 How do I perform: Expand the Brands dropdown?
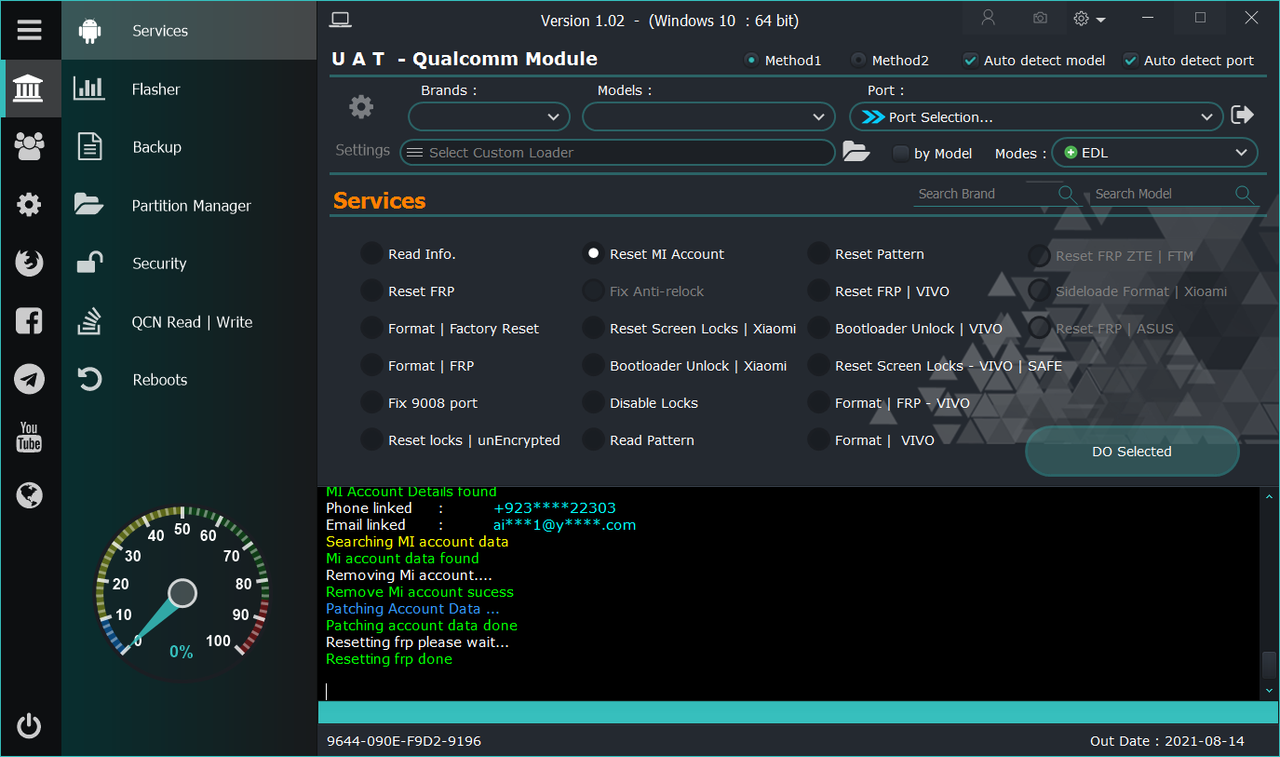coord(489,117)
